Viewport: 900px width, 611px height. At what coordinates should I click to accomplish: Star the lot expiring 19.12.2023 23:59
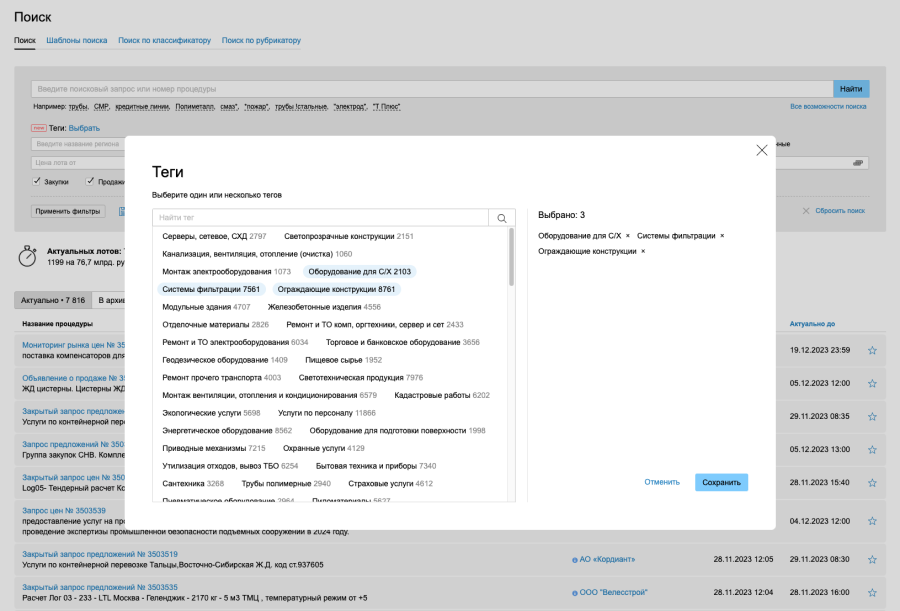tap(872, 350)
